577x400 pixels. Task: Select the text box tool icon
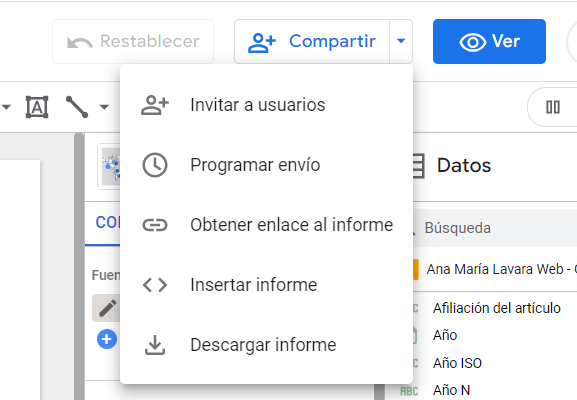(x=37, y=107)
